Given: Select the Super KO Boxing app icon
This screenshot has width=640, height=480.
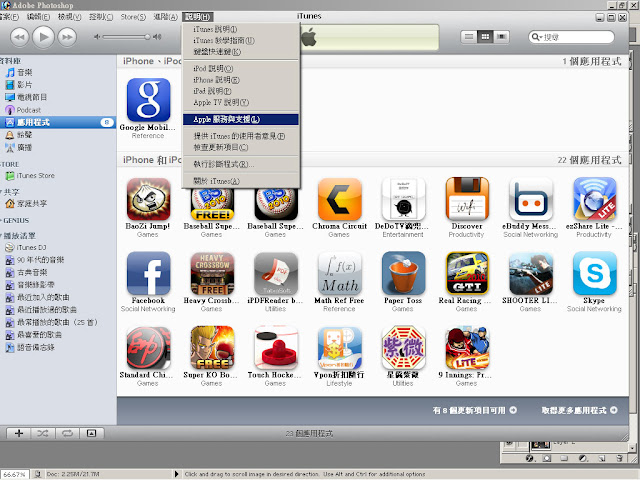Looking at the screenshot, I should pos(212,348).
